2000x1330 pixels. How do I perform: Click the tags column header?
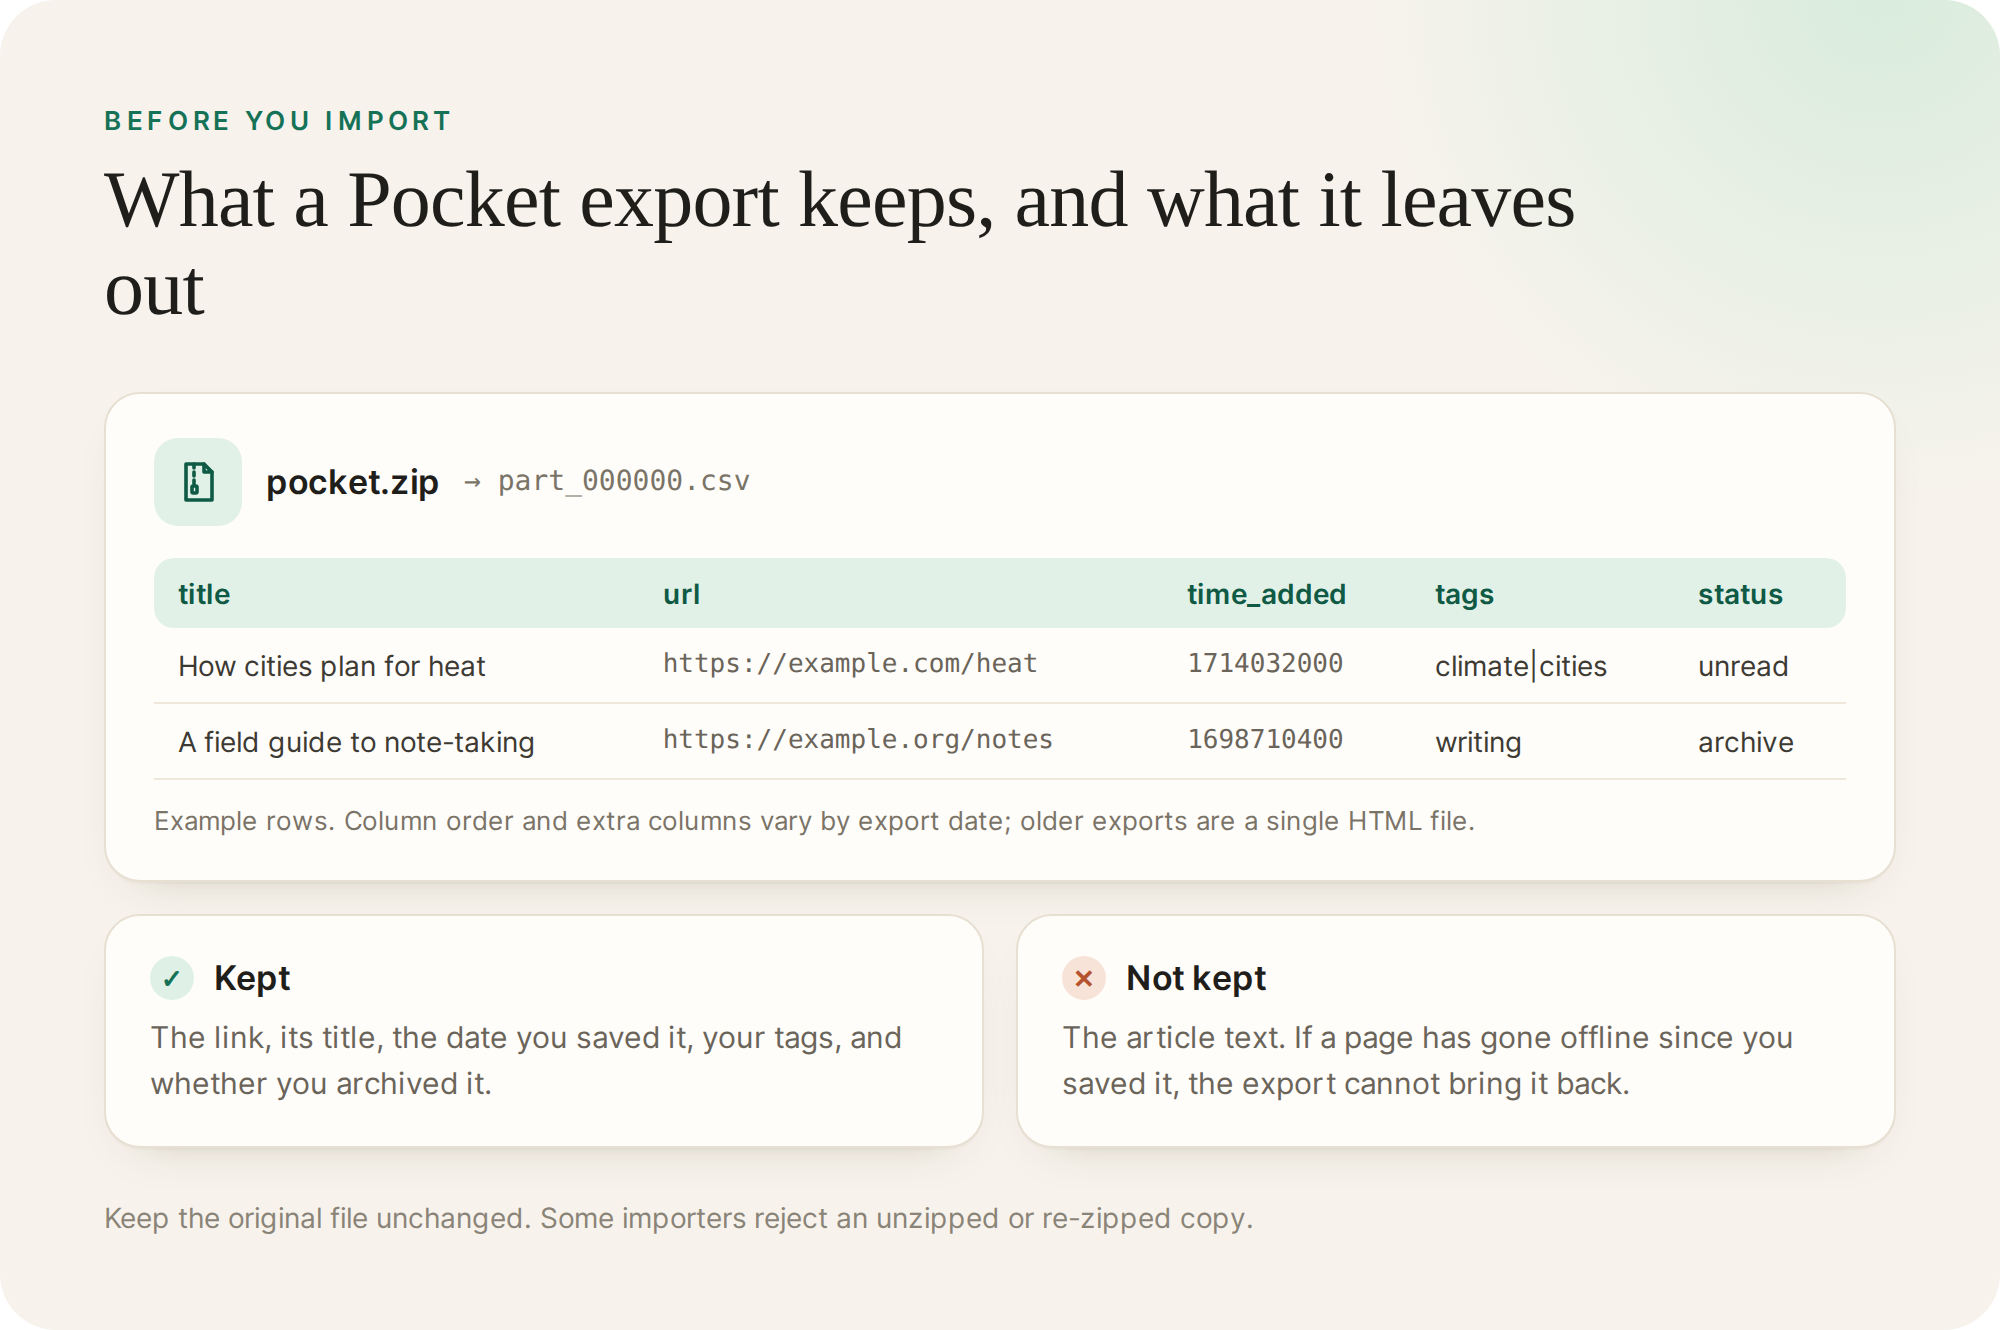(x=1464, y=594)
